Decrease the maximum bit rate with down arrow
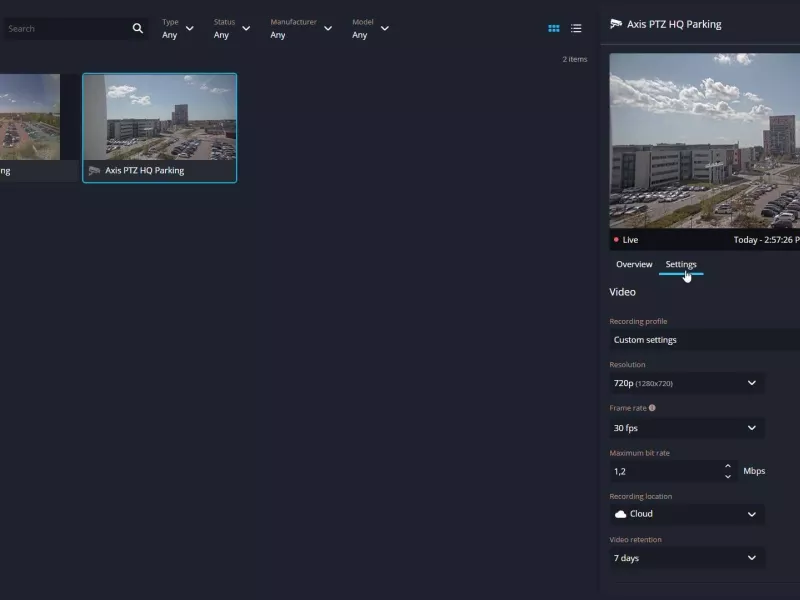The width and height of the screenshot is (800, 600). pos(728,477)
